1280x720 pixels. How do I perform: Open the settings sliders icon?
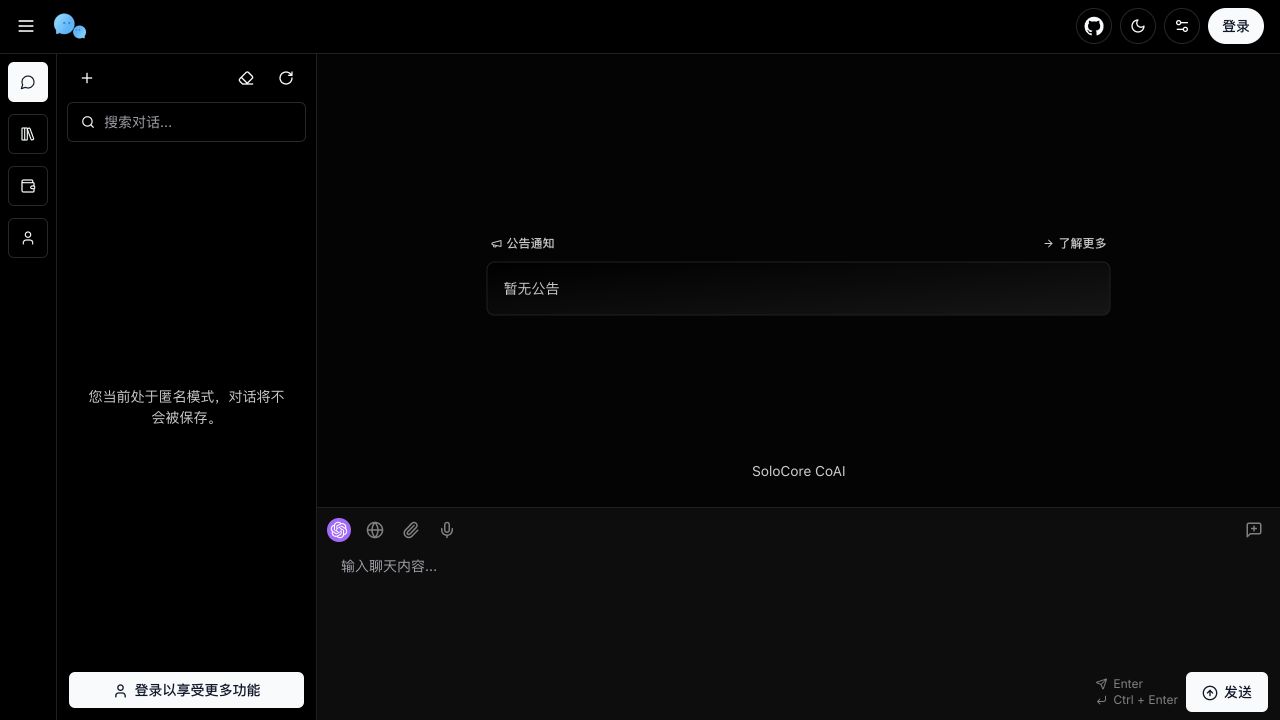[x=1182, y=26]
